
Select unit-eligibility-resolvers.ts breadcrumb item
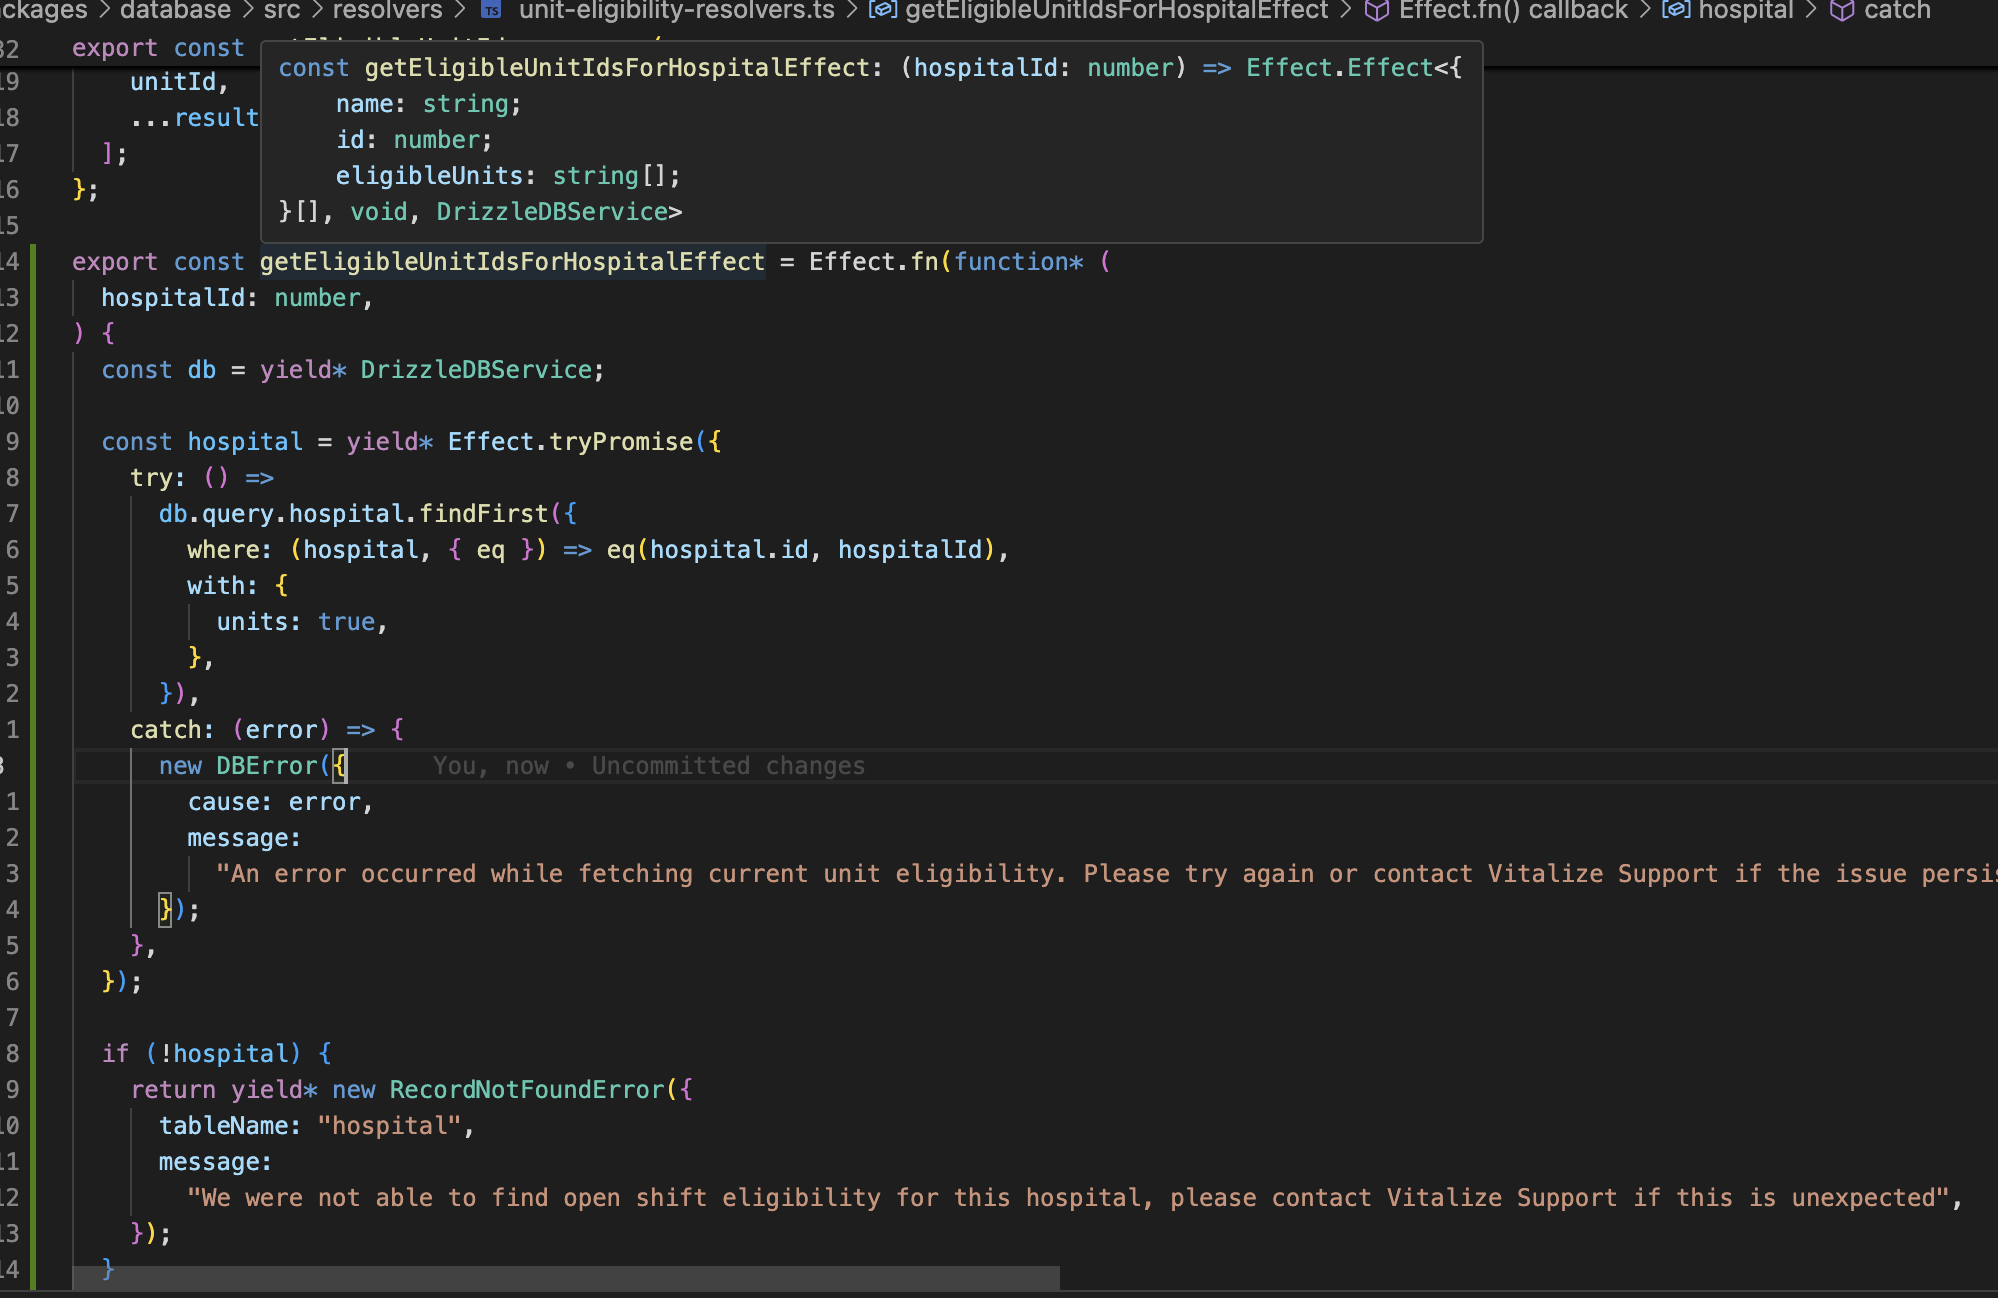click(676, 10)
